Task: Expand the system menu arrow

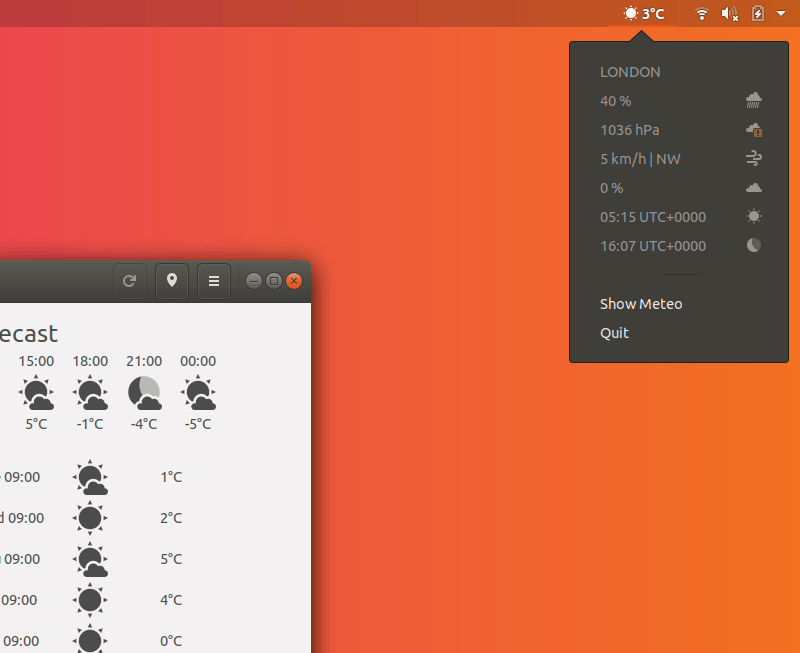Action: pyautogui.click(x=781, y=13)
